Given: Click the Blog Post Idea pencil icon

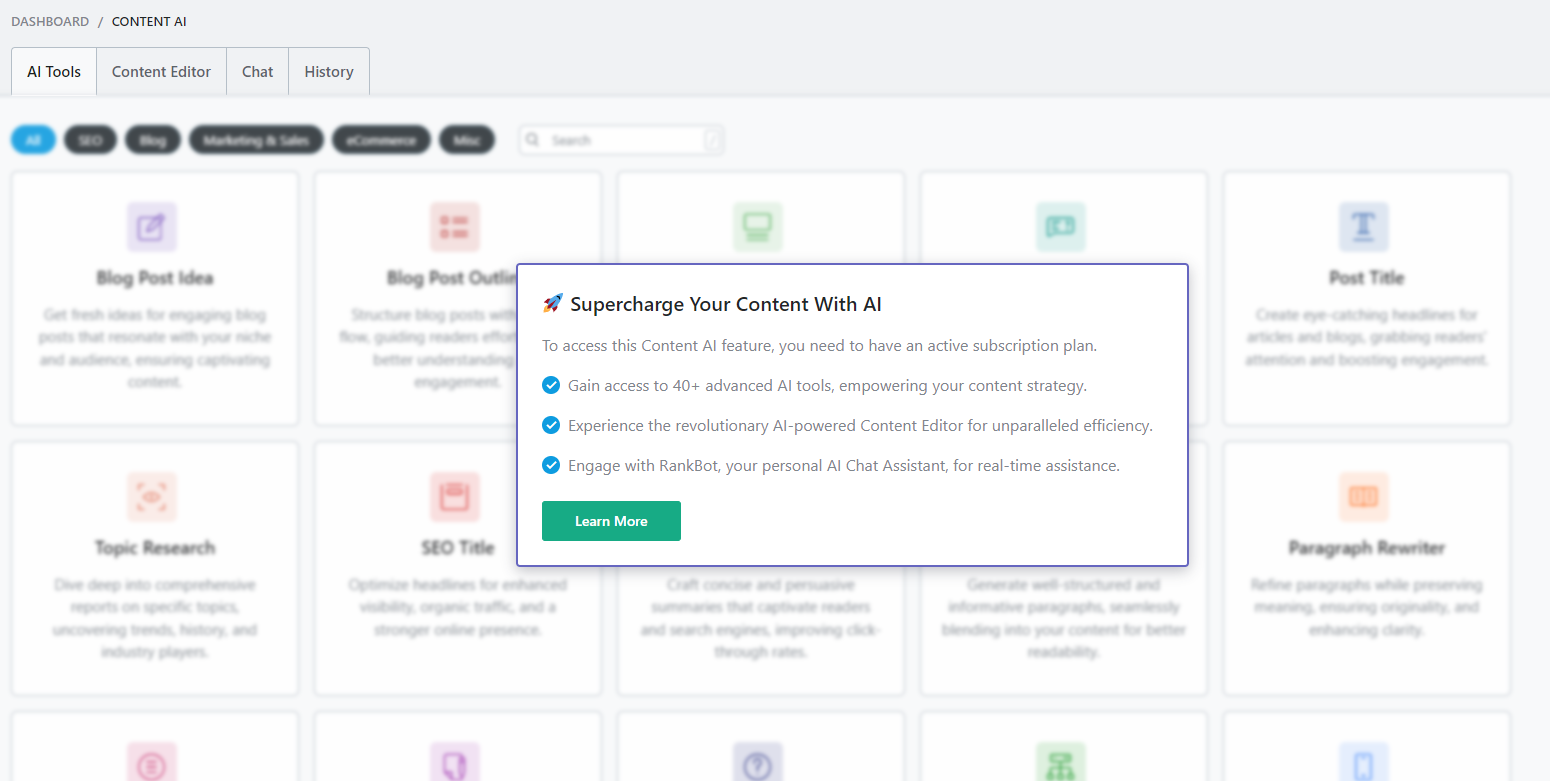Looking at the screenshot, I should (152, 227).
